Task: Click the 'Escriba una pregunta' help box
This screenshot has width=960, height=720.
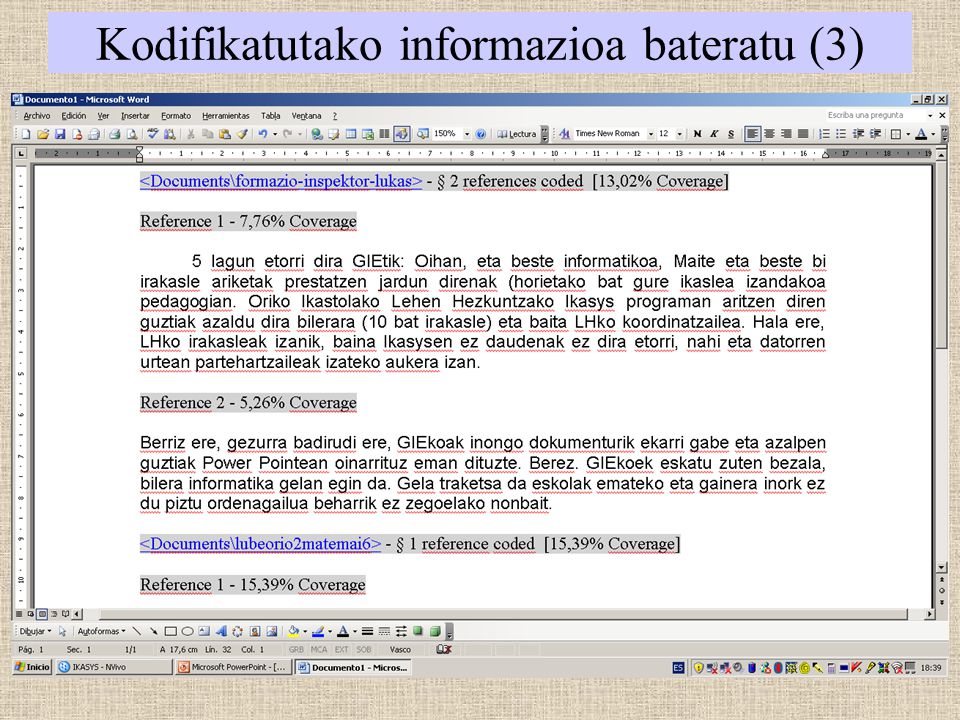Action: coord(876,115)
